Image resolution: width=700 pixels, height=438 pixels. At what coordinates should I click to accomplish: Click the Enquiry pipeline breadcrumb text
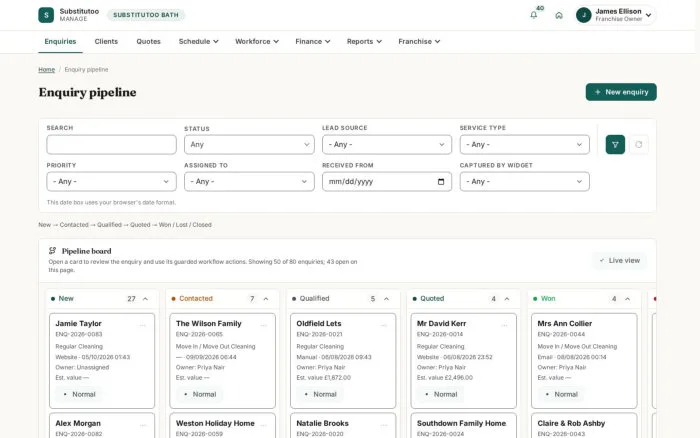(x=86, y=70)
